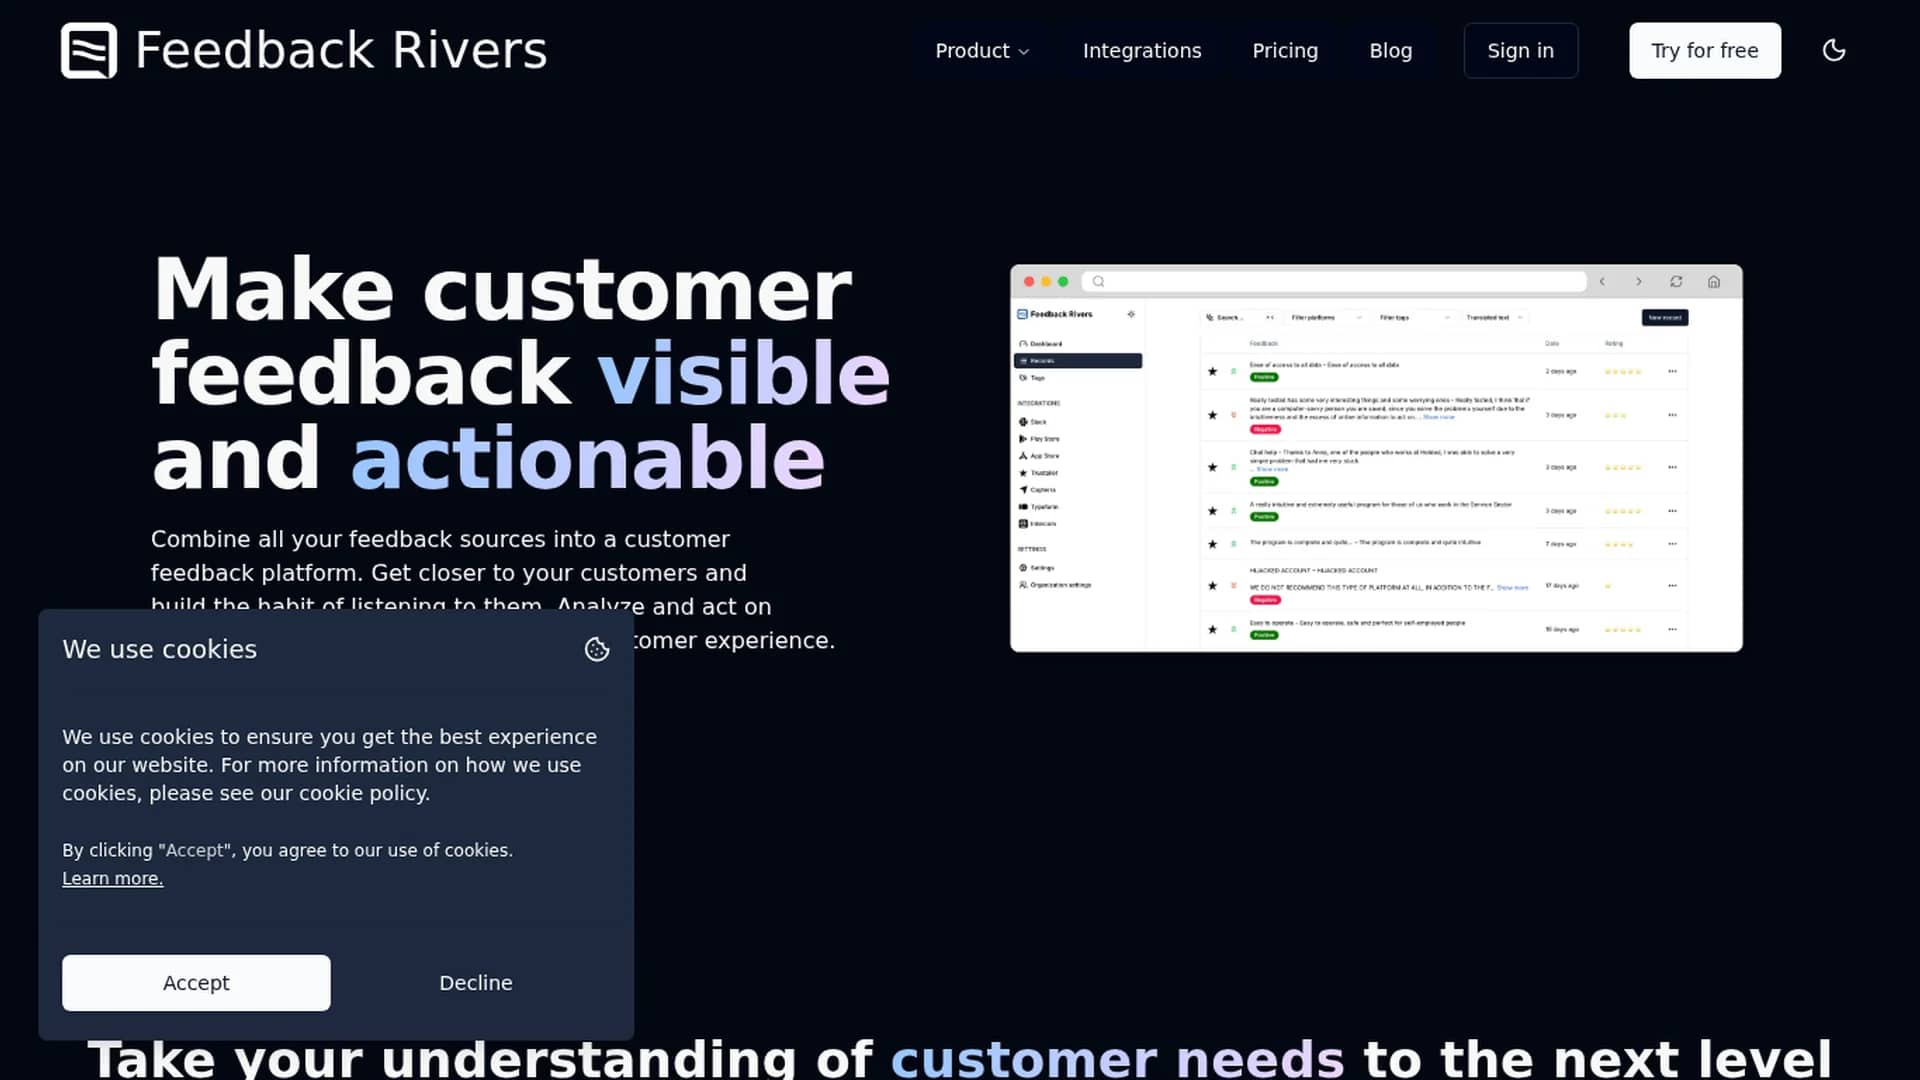
Task: Click the cookie icon in the banner
Action: click(x=597, y=649)
